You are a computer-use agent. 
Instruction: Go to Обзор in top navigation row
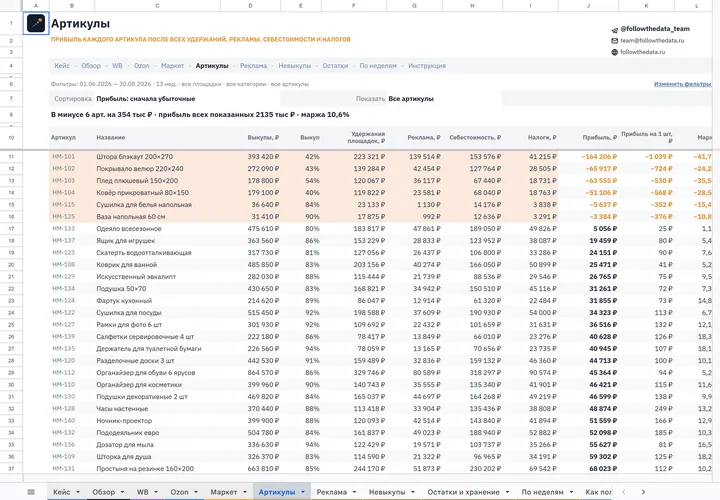pyautogui.click(x=91, y=66)
